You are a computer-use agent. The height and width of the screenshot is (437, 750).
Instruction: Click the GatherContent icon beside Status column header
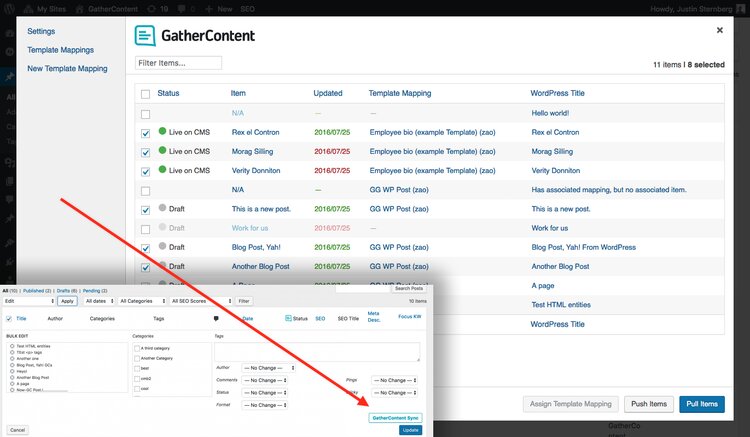(x=288, y=318)
